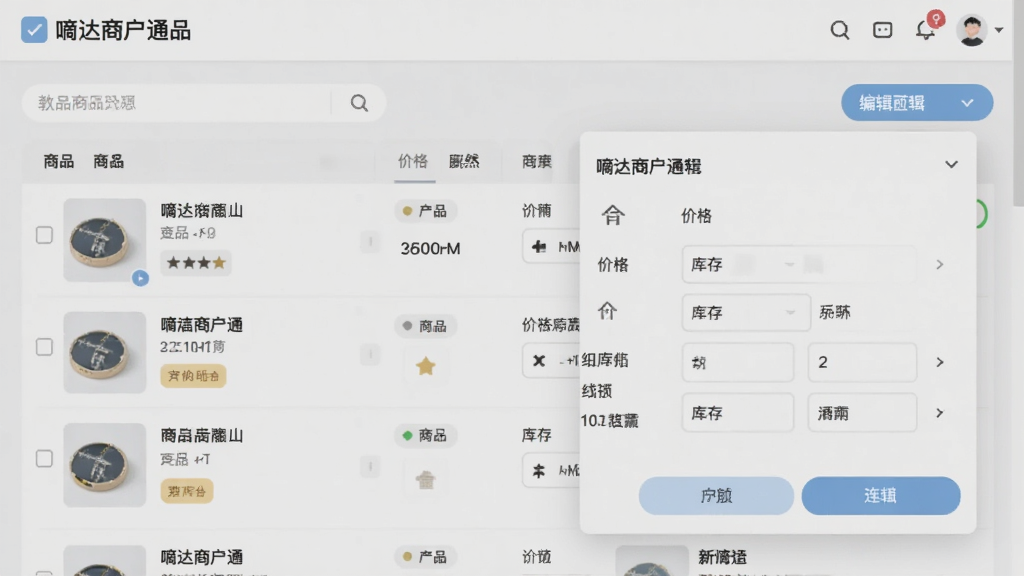Screen dimensions: 1024x576
Task: Click the blue play badge on first thumbnail
Action: coord(140,278)
